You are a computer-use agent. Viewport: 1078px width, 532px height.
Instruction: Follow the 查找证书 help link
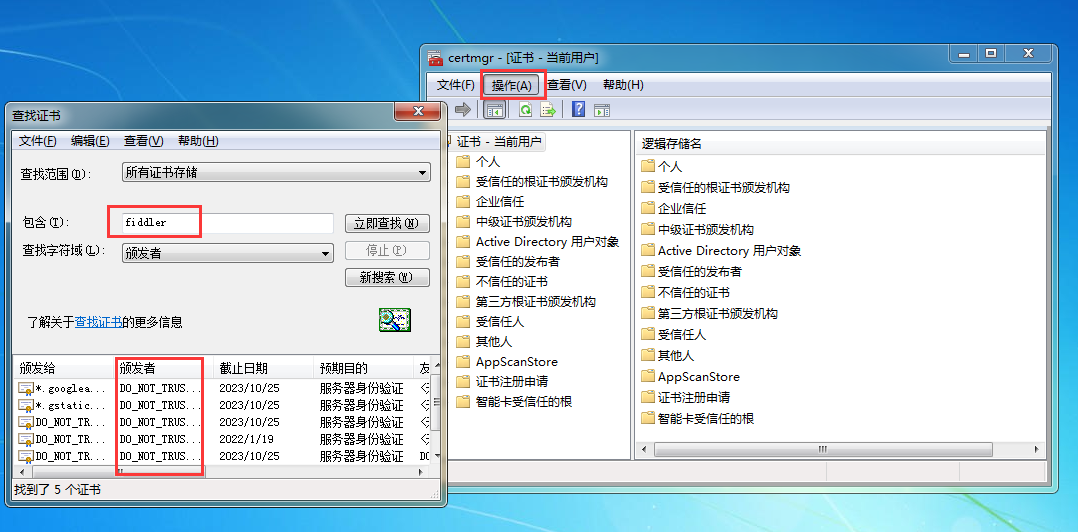[98, 322]
